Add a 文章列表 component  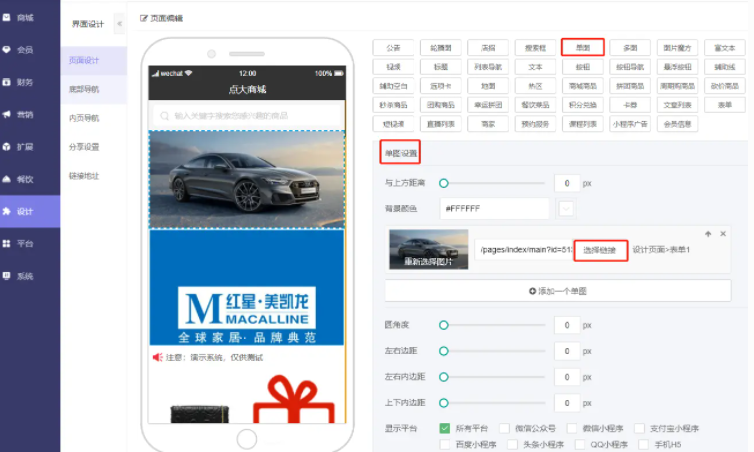tap(677, 105)
